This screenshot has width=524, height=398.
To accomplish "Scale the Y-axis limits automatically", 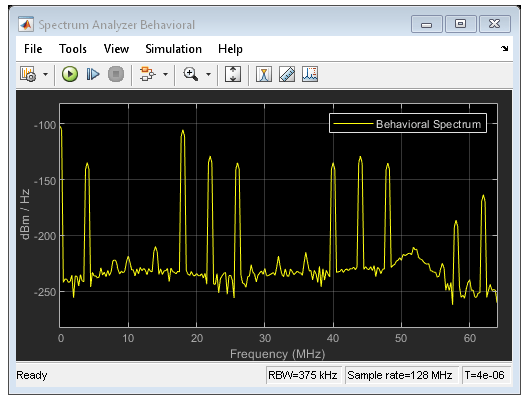I will click(x=233, y=74).
